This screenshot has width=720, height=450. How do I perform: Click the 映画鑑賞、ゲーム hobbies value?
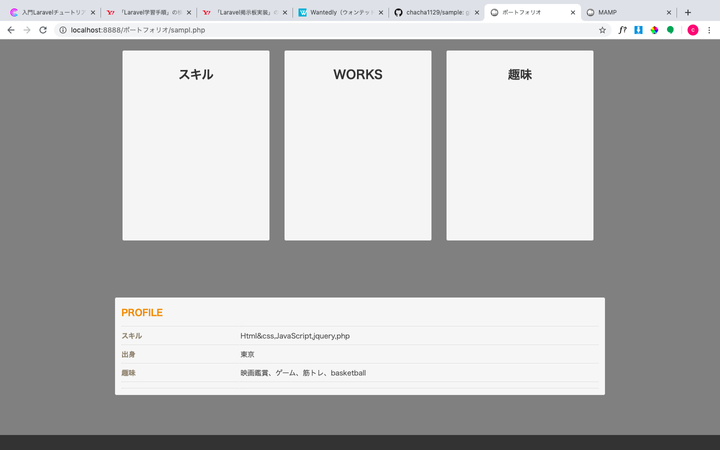tap(303, 373)
